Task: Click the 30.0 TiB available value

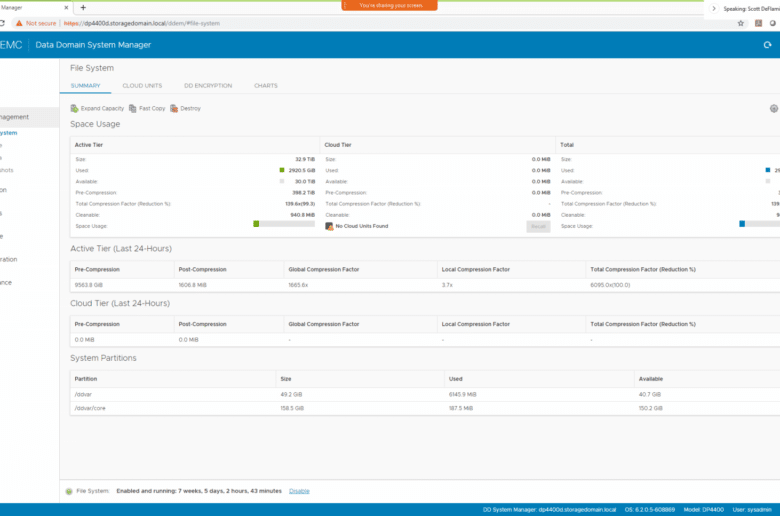Action: [x=305, y=182]
